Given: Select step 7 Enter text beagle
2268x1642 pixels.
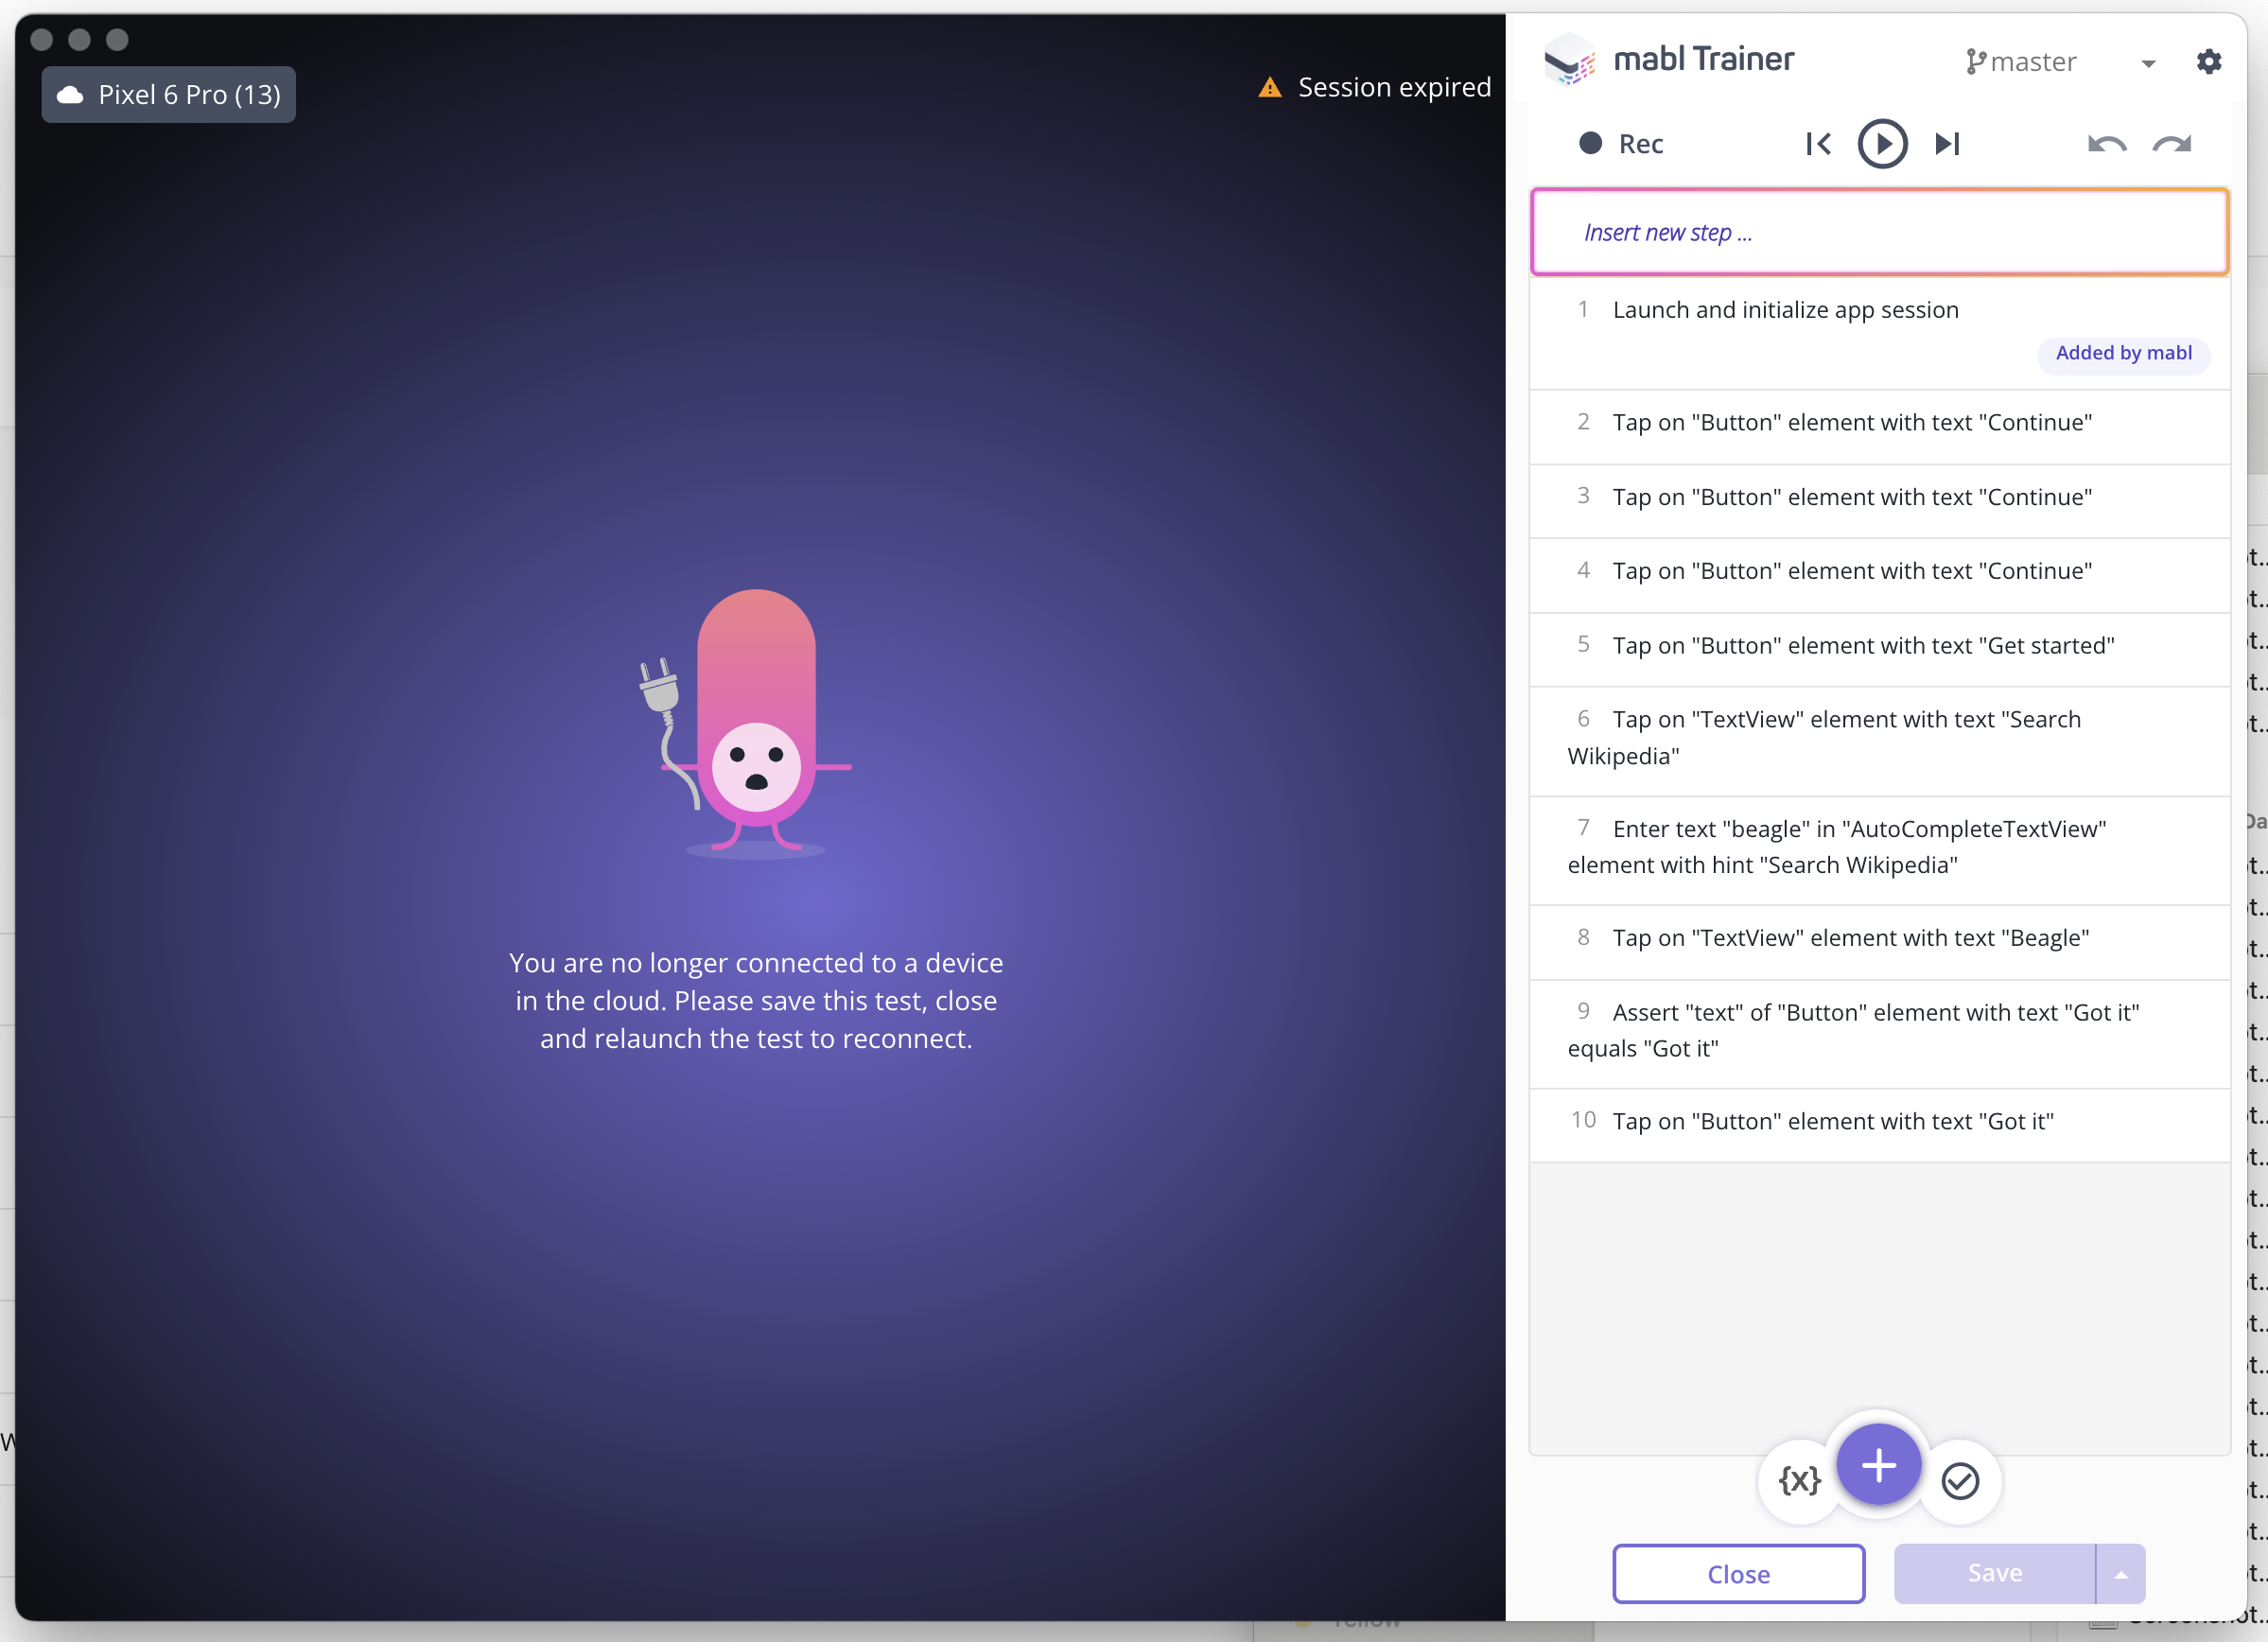Looking at the screenshot, I should pos(1837,847).
